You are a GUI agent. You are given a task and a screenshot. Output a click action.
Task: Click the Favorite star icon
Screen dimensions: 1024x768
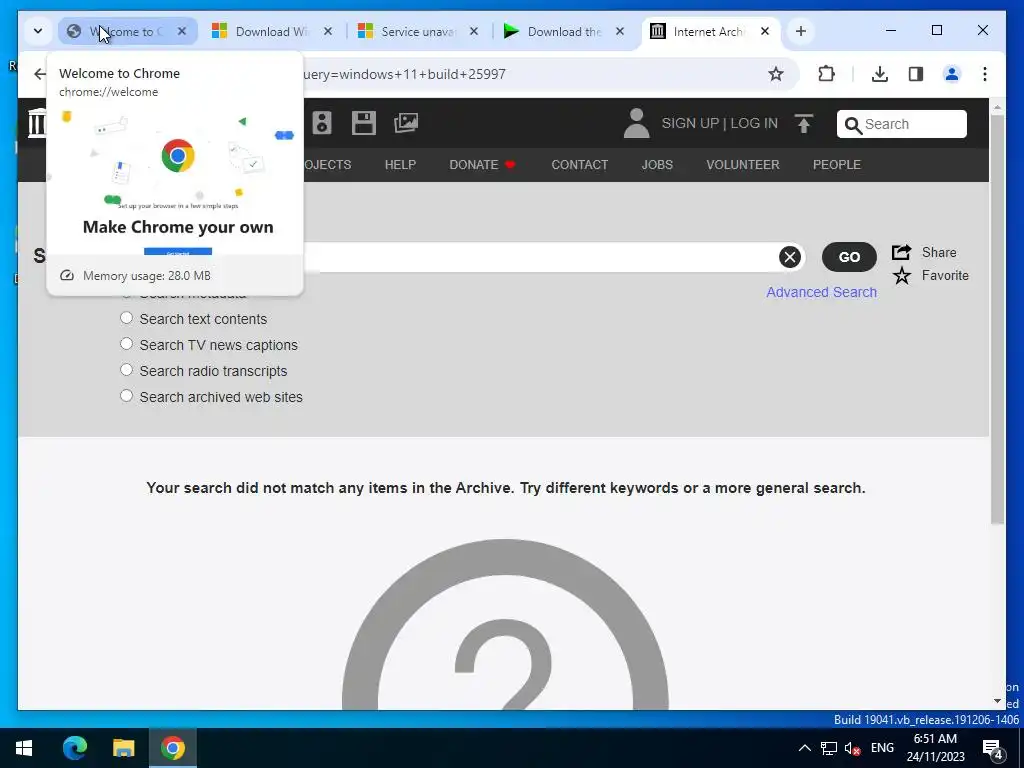[x=902, y=276]
